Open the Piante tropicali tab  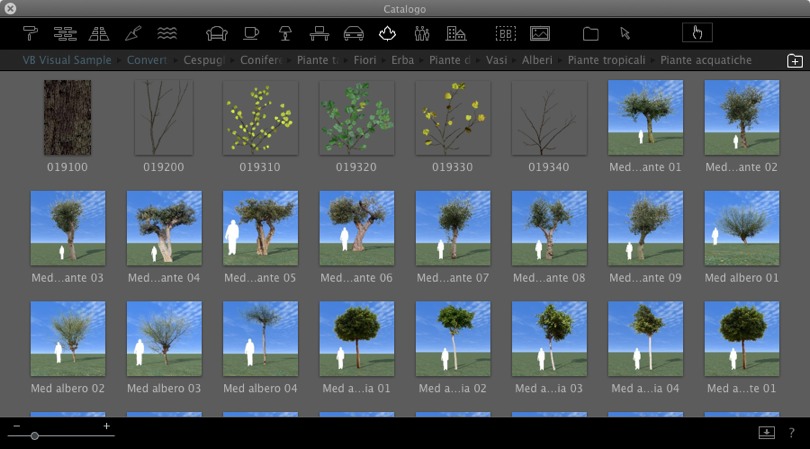tap(606, 60)
